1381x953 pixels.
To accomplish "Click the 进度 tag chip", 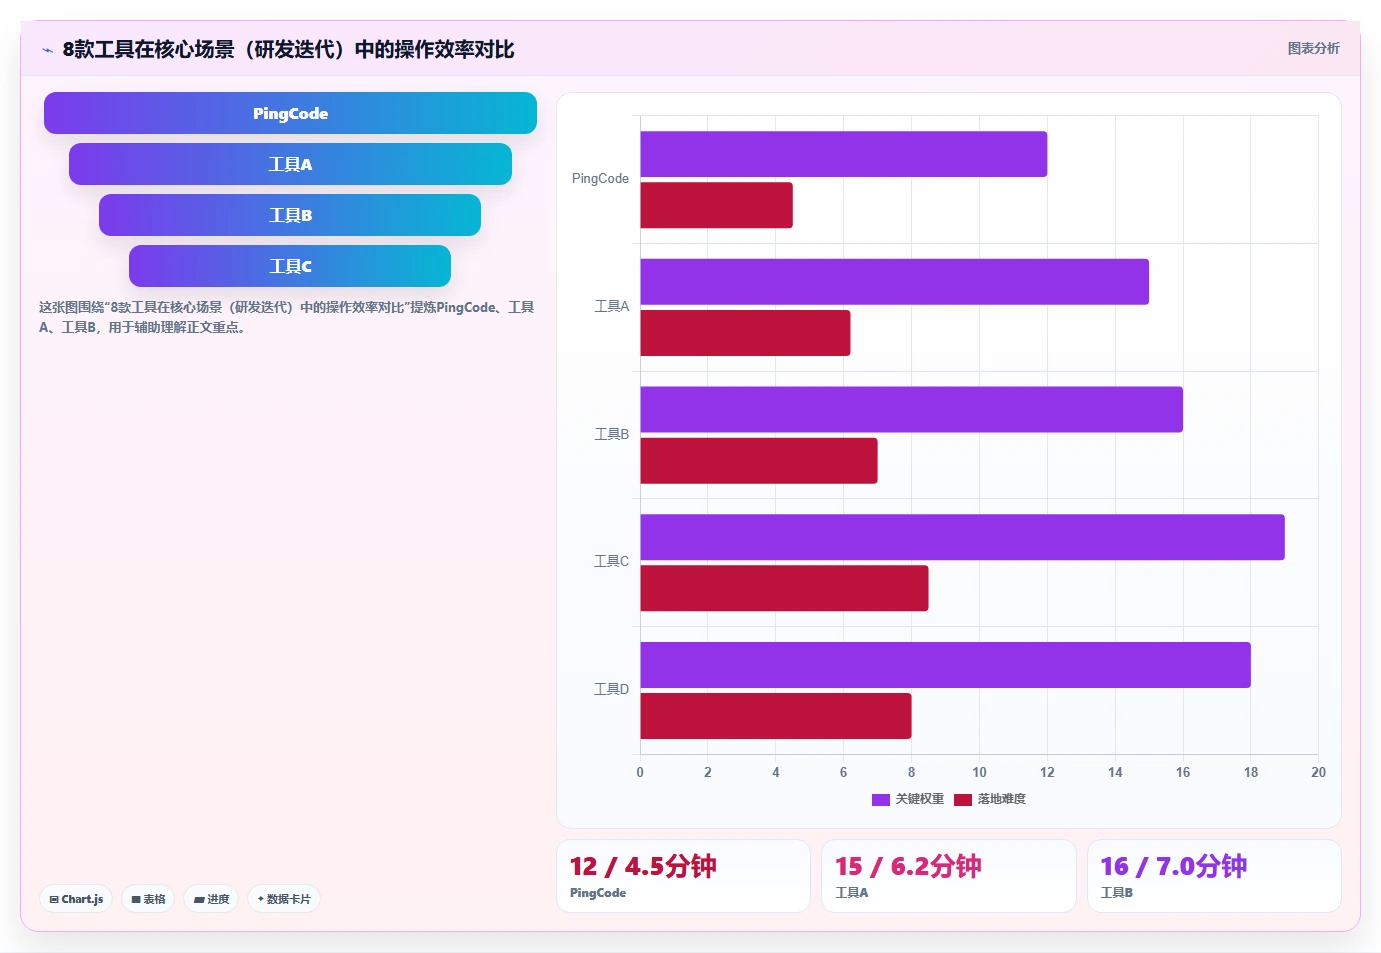I will point(211,899).
